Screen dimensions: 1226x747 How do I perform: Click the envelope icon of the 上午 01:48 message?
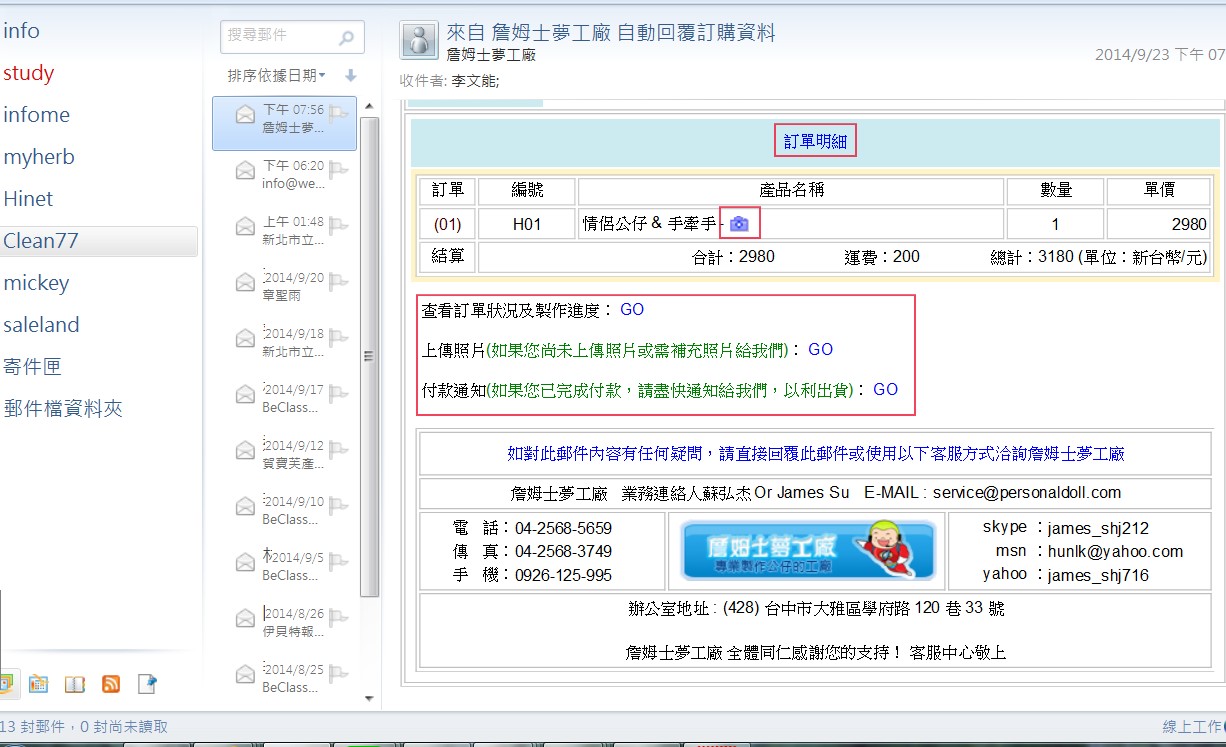click(x=245, y=227)
